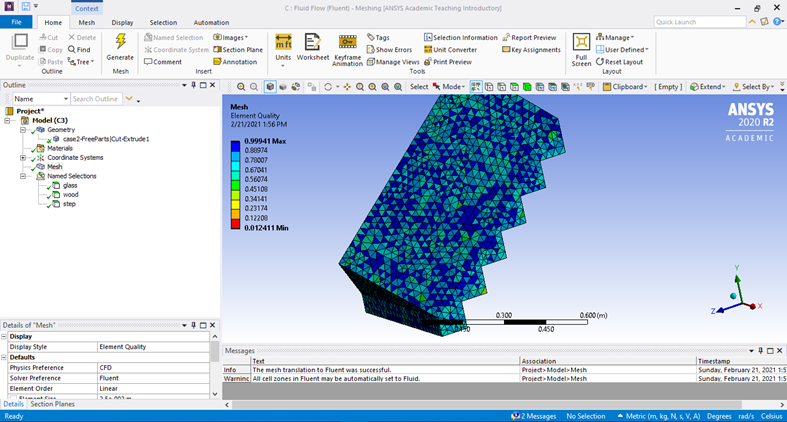Collapse the Display section in Details
This screenshot has height=422, width=787.
4,337
